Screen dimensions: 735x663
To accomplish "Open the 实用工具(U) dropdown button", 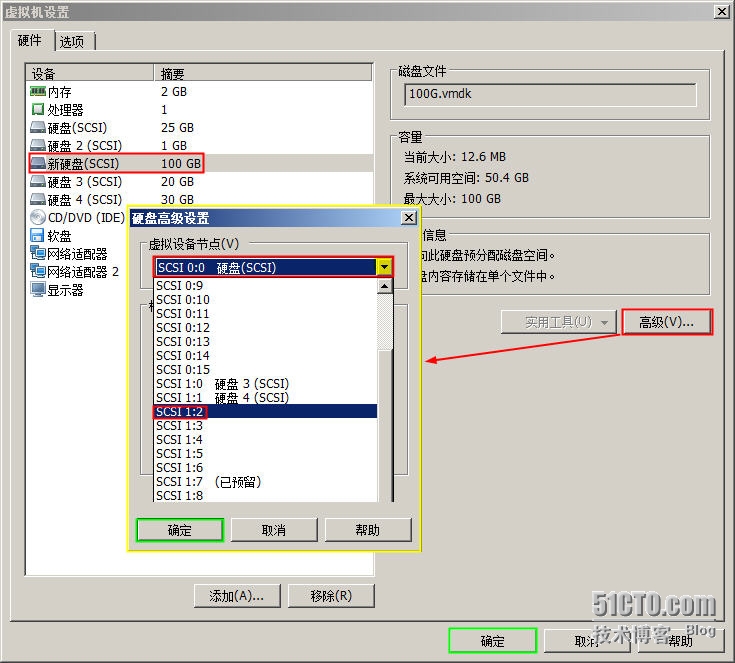I will click(558, 322).
